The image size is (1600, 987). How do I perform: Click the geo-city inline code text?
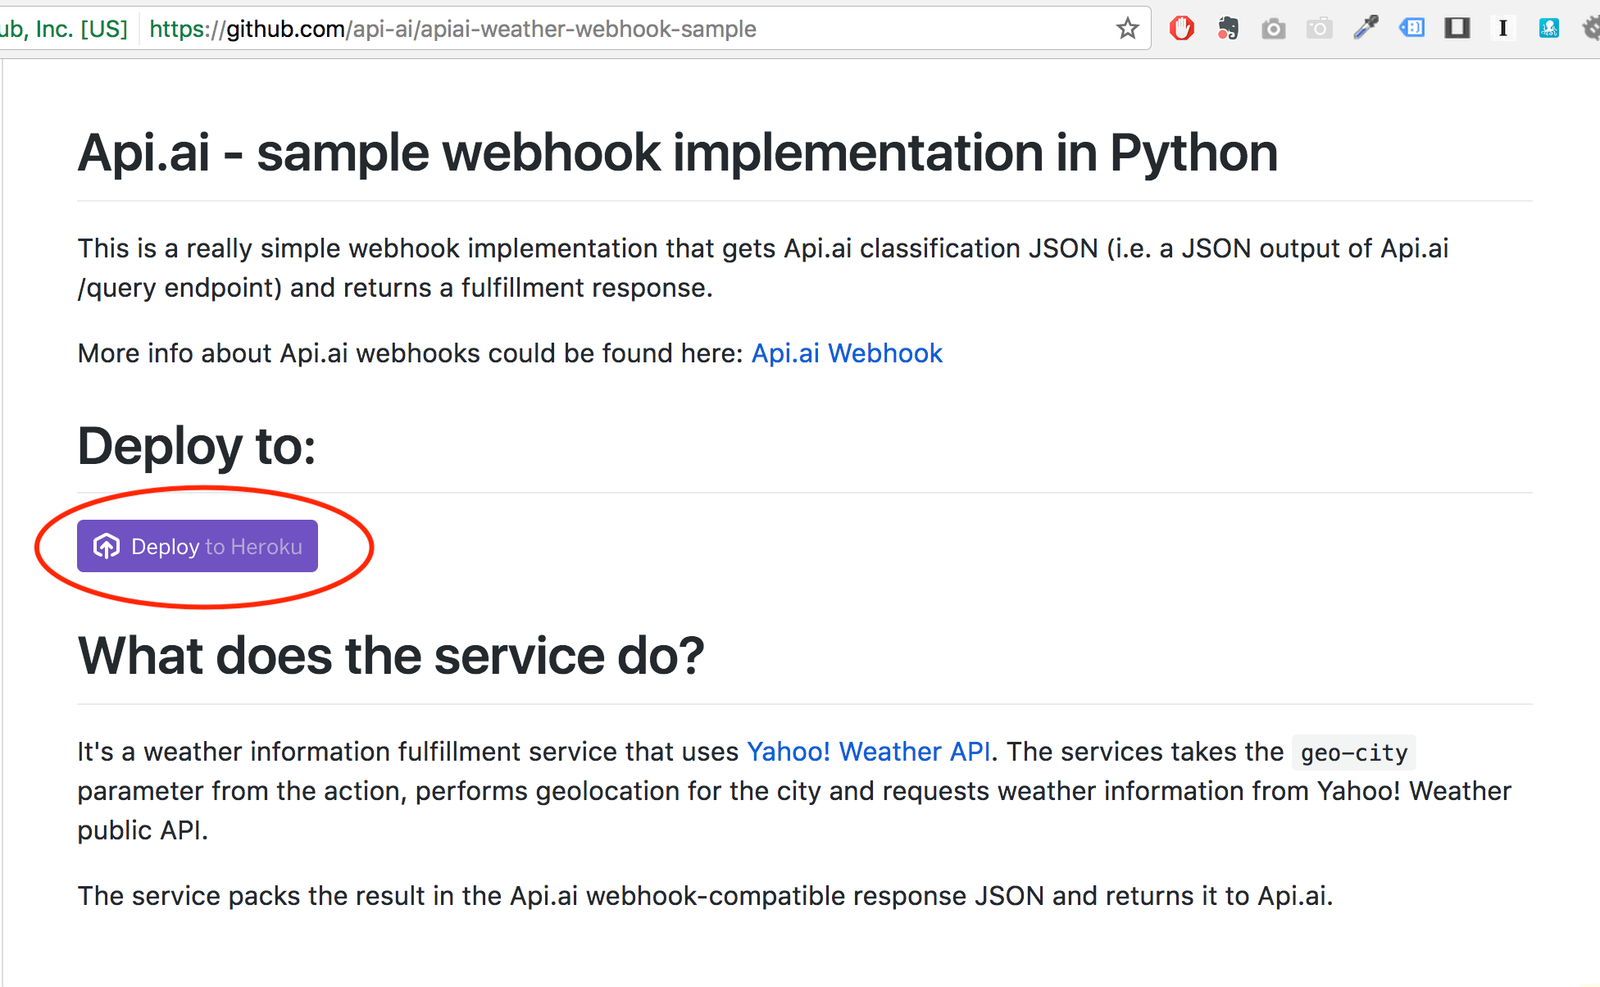click(x=1354, y=753)
